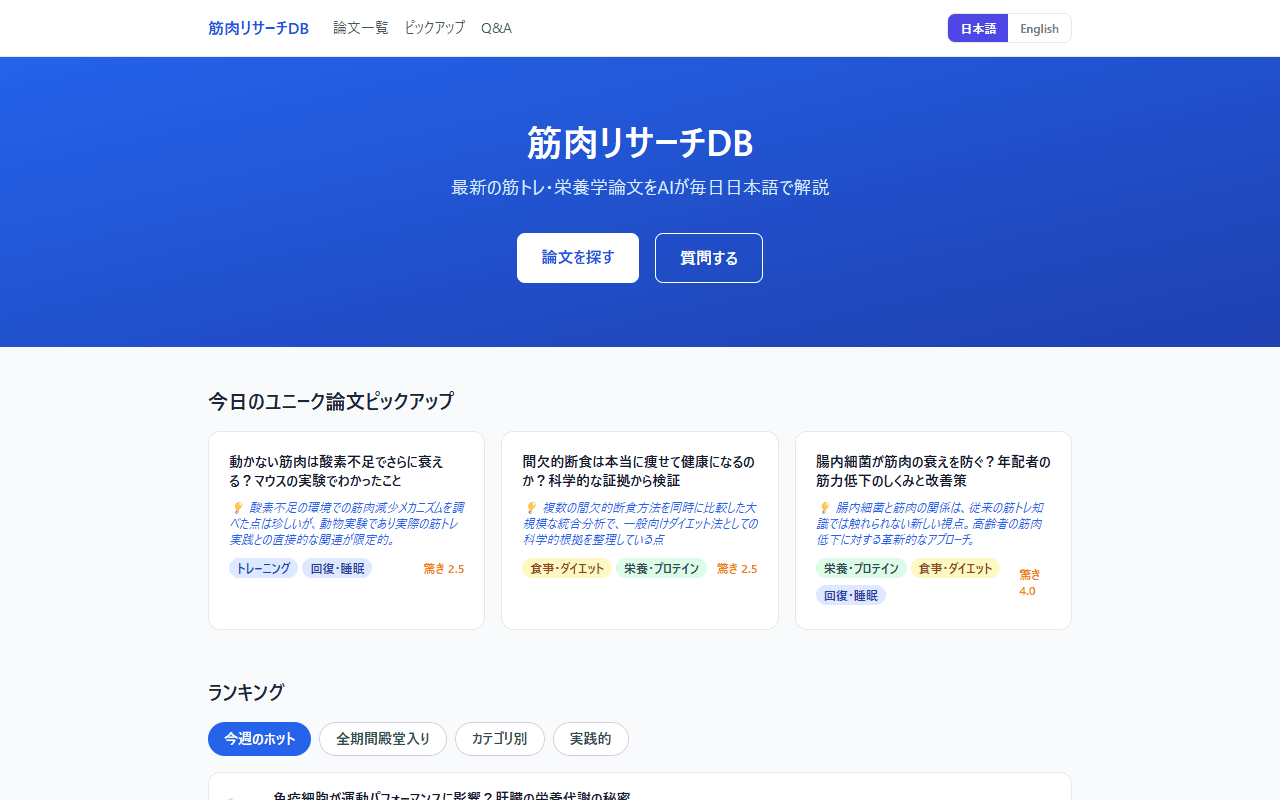Click the summary text of the 酸素不足 card
This screenshot has height=800, width=1280.
point(346,524)
